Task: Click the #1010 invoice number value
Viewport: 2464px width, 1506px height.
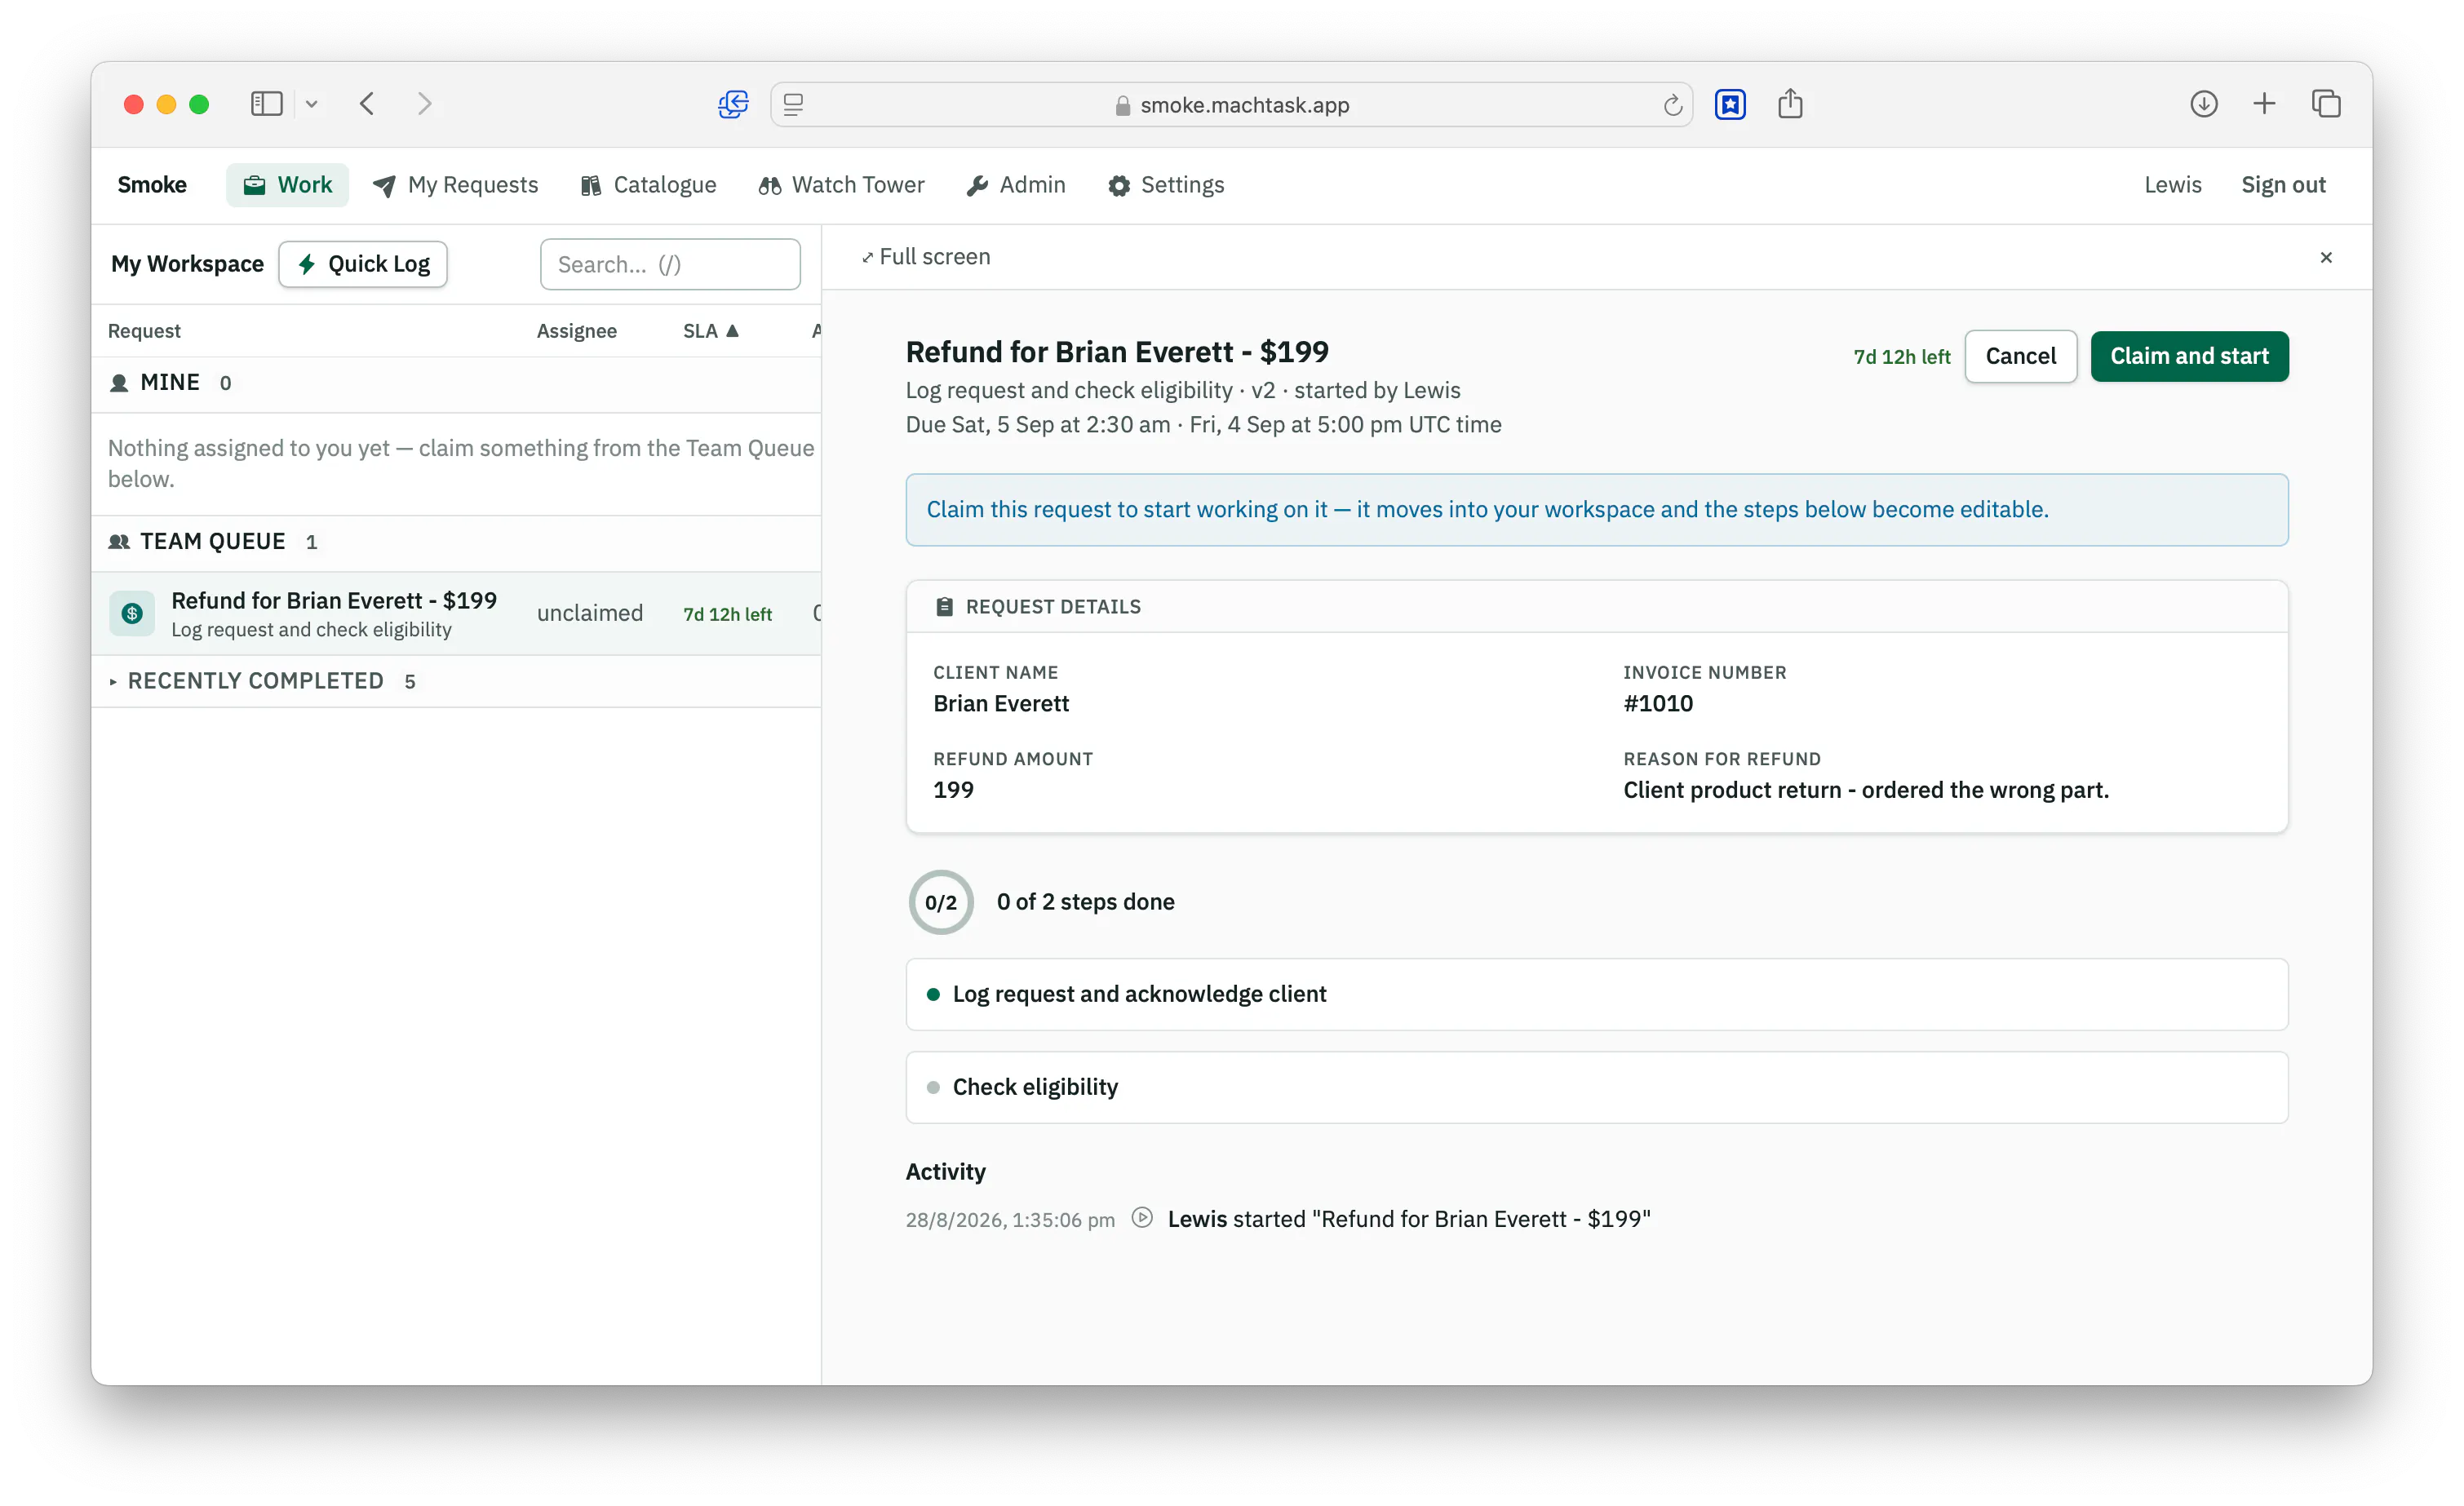Action: point(1658,704)
